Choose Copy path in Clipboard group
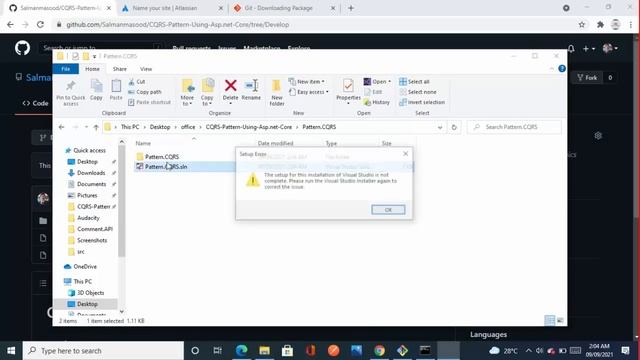 coord(145,92)
